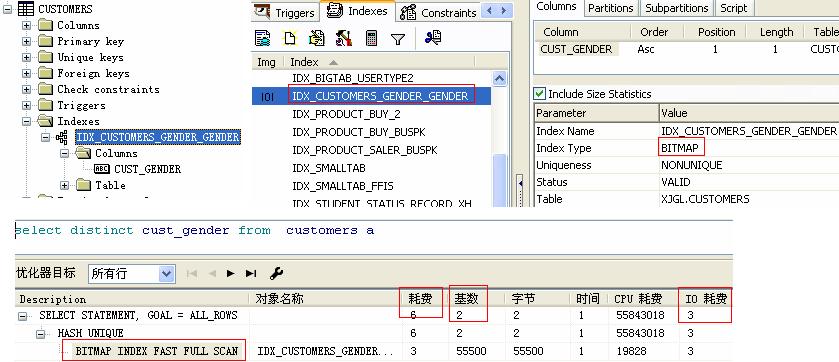Click the create new index icon

pos(289,38)
